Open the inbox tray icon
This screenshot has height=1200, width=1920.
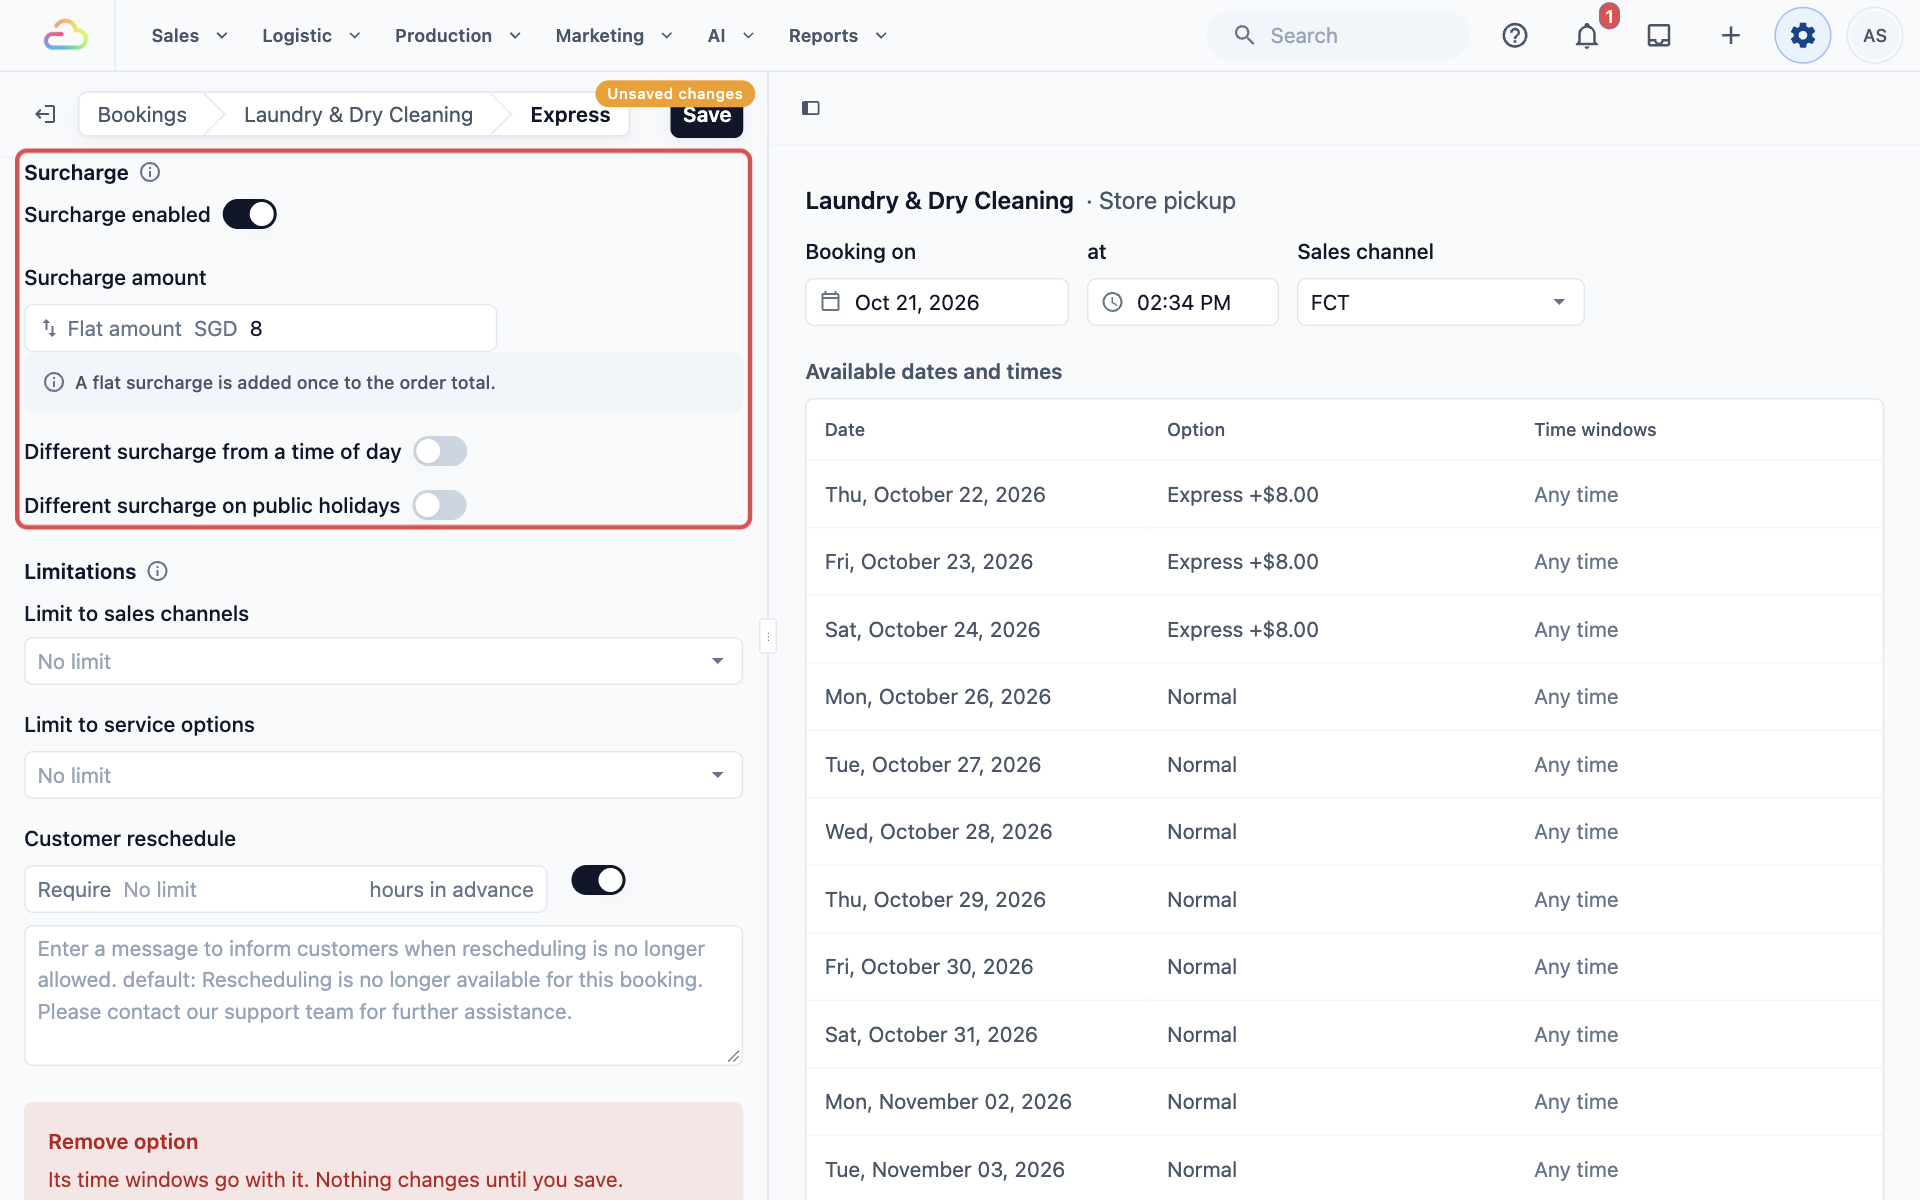click(x=1659, y=35)
